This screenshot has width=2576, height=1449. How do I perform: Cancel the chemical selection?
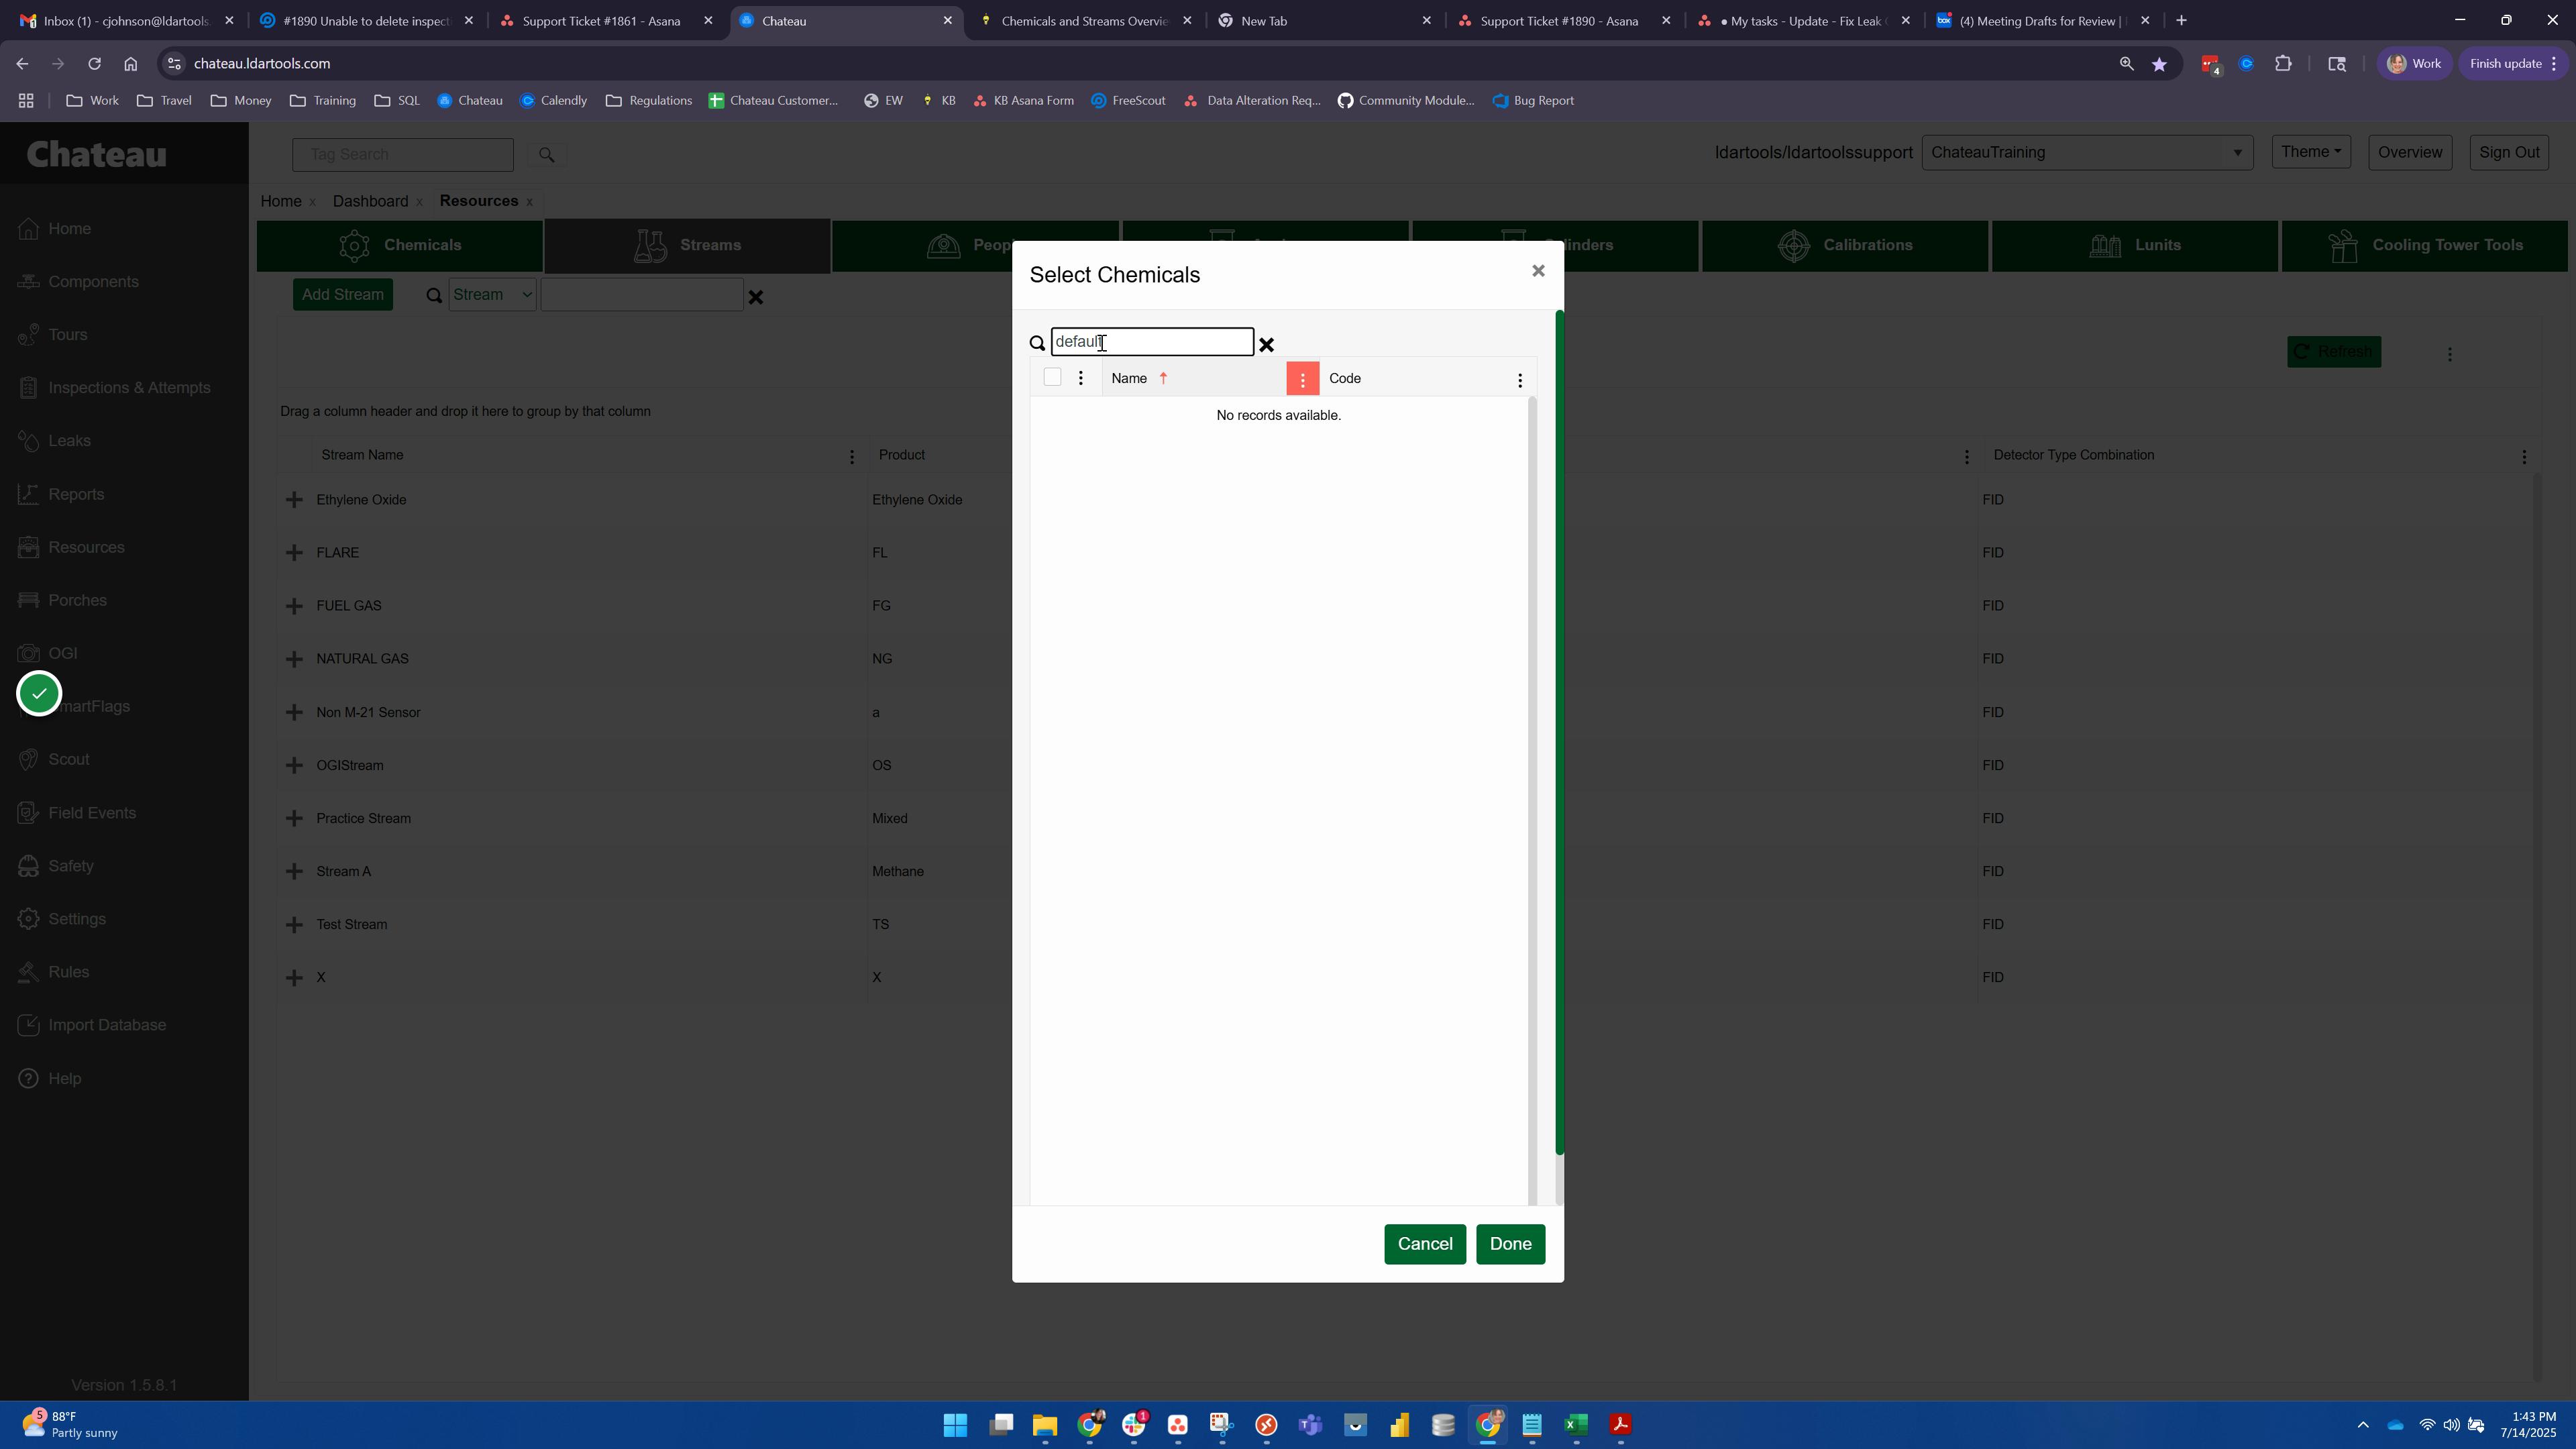pyautogui.click(x=1424, y=1244)
